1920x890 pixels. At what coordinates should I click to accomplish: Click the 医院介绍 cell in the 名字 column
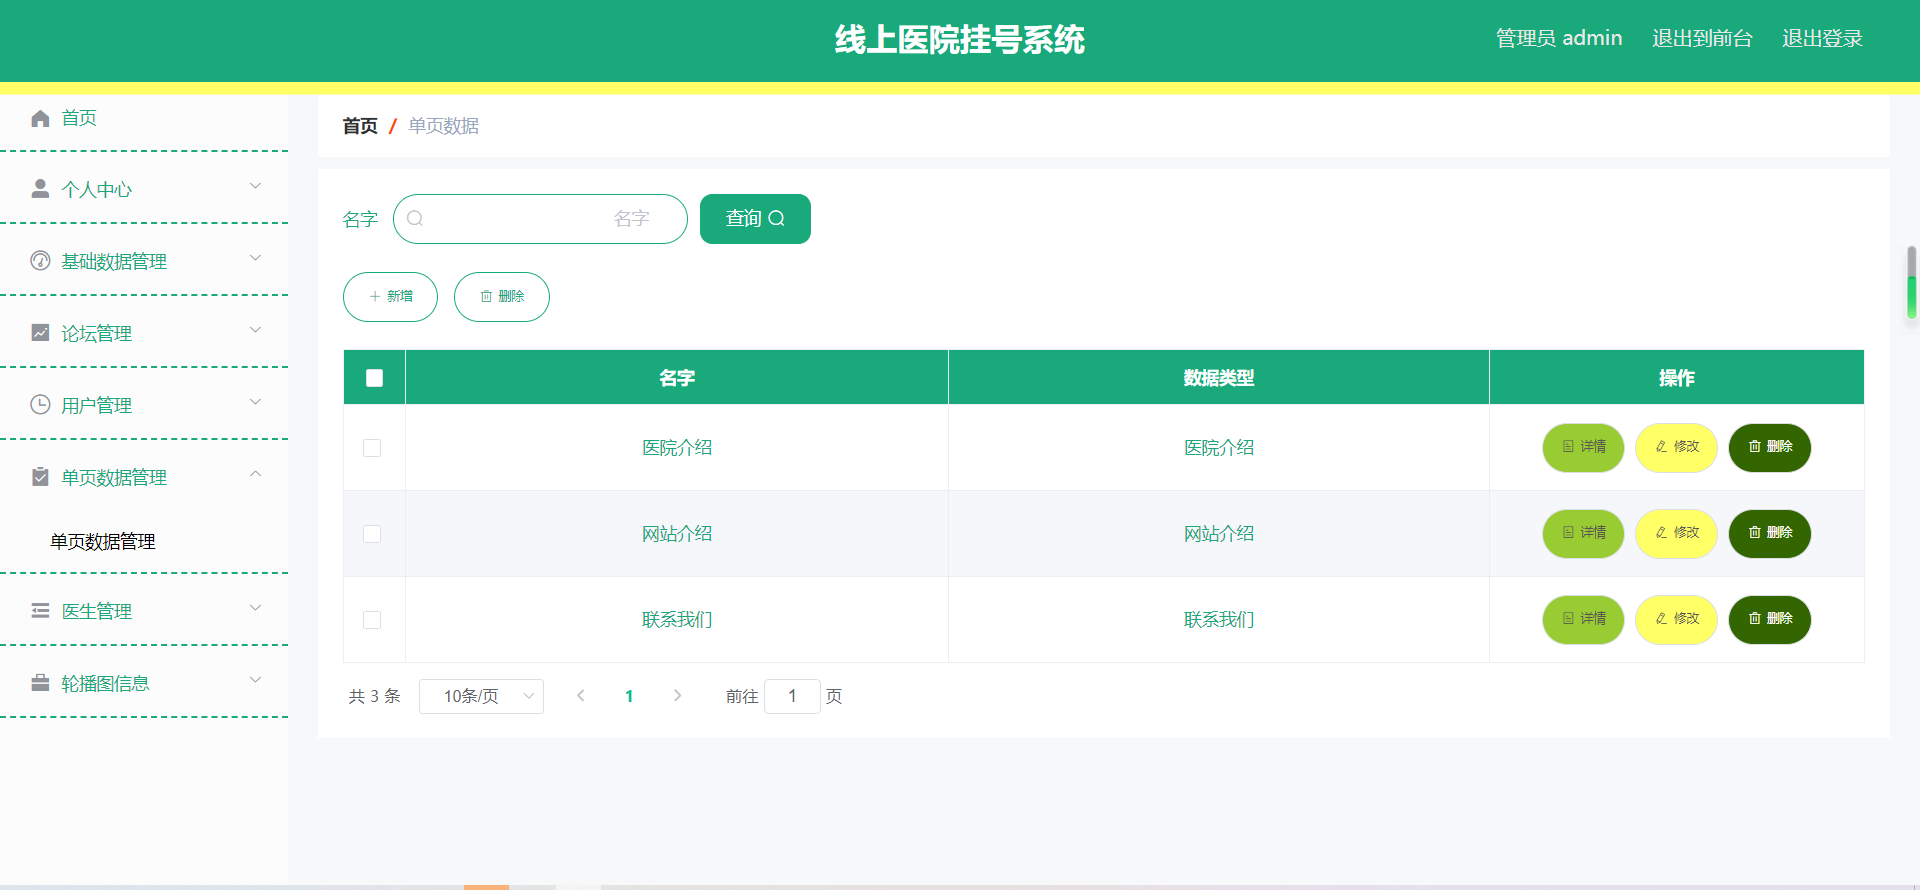pos(677,448)
